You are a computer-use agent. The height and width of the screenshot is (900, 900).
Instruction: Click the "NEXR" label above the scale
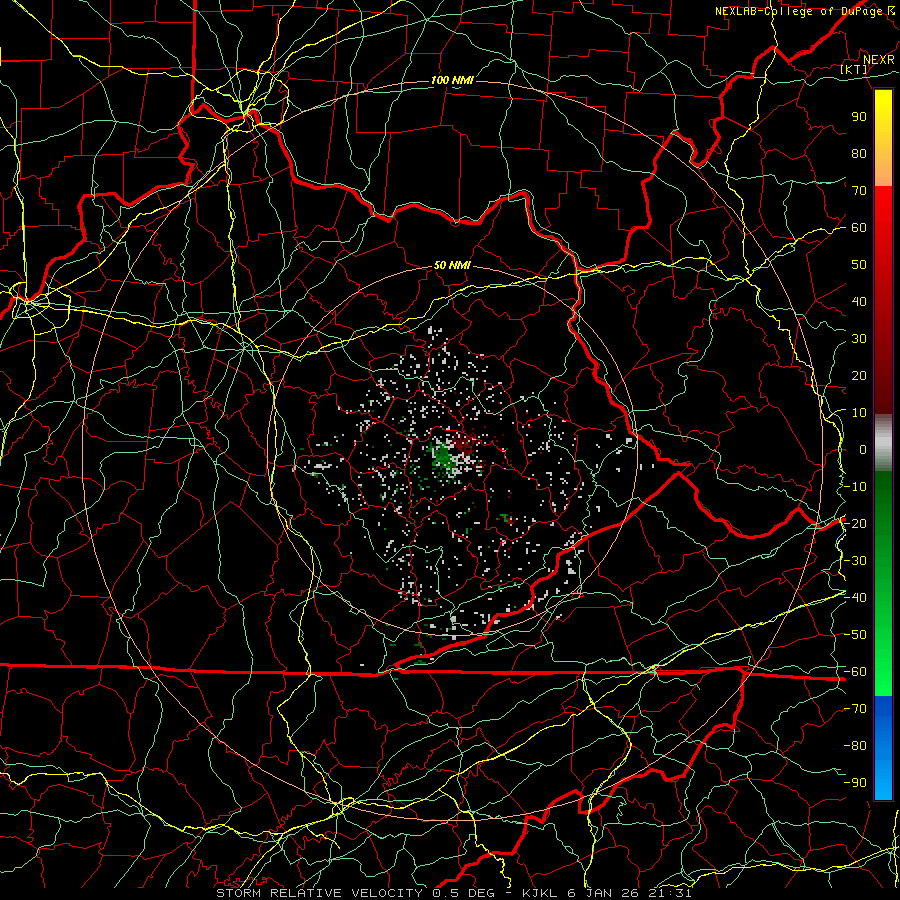(878, 60)
